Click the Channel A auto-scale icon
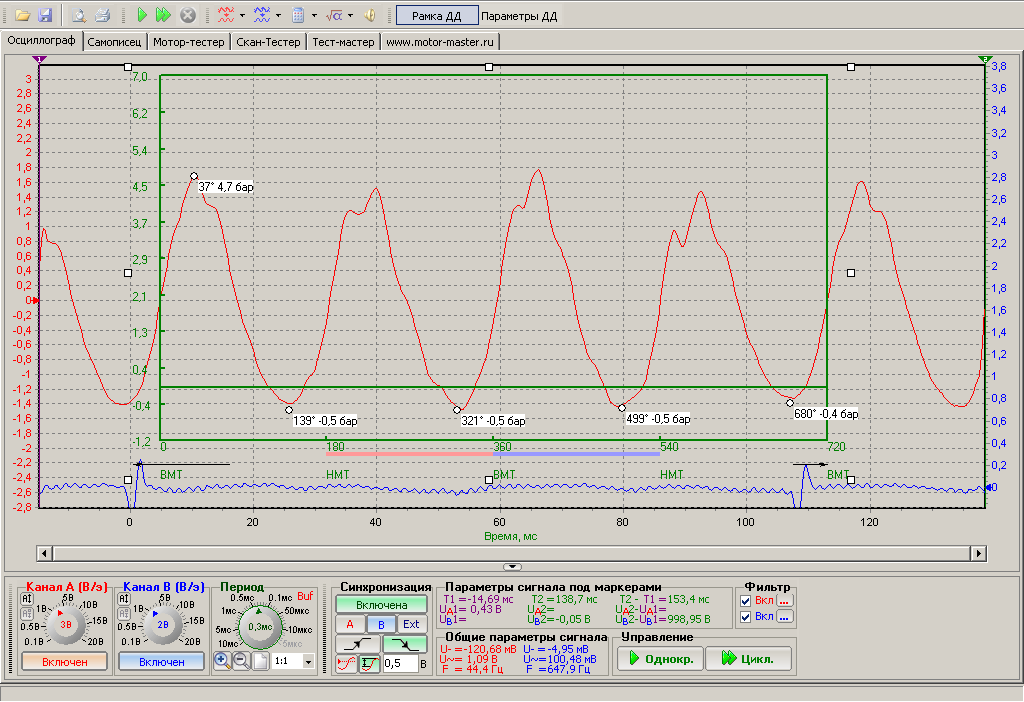1024x702 pixels. (27, 599)
